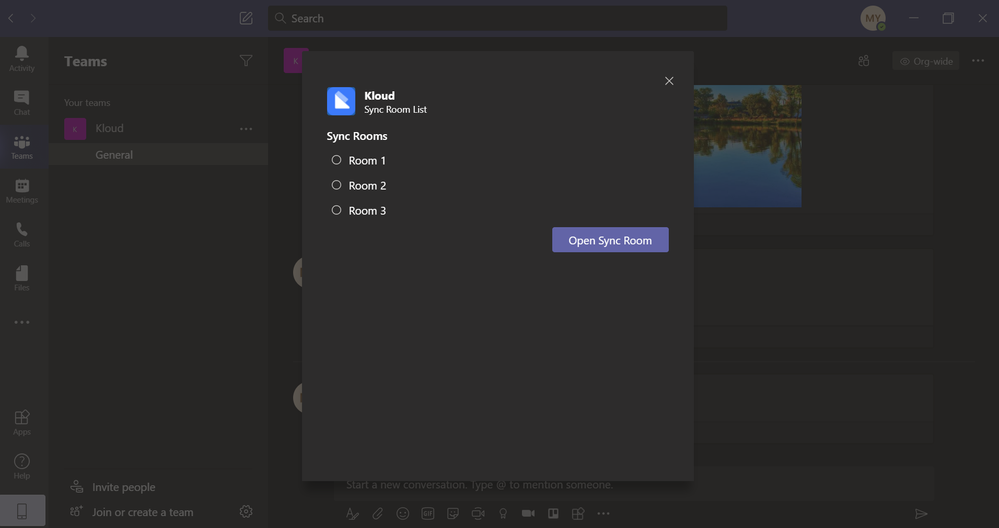Close the Kloud Sync Room List dialog
This screenshot has height=528, width=999.
(669, 81)
